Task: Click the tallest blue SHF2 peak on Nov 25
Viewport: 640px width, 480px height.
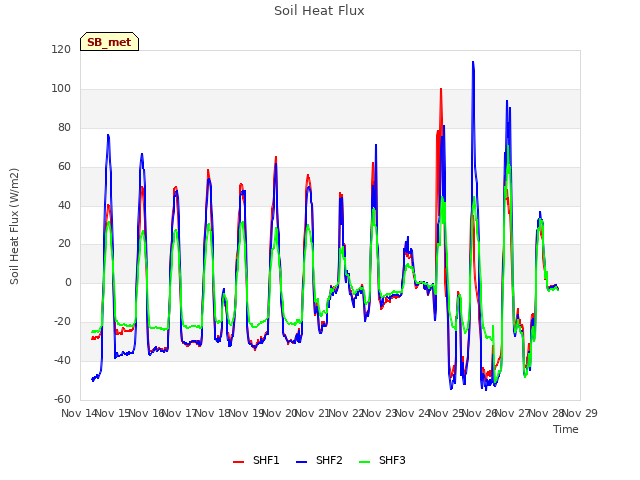Action: [473, 62]
